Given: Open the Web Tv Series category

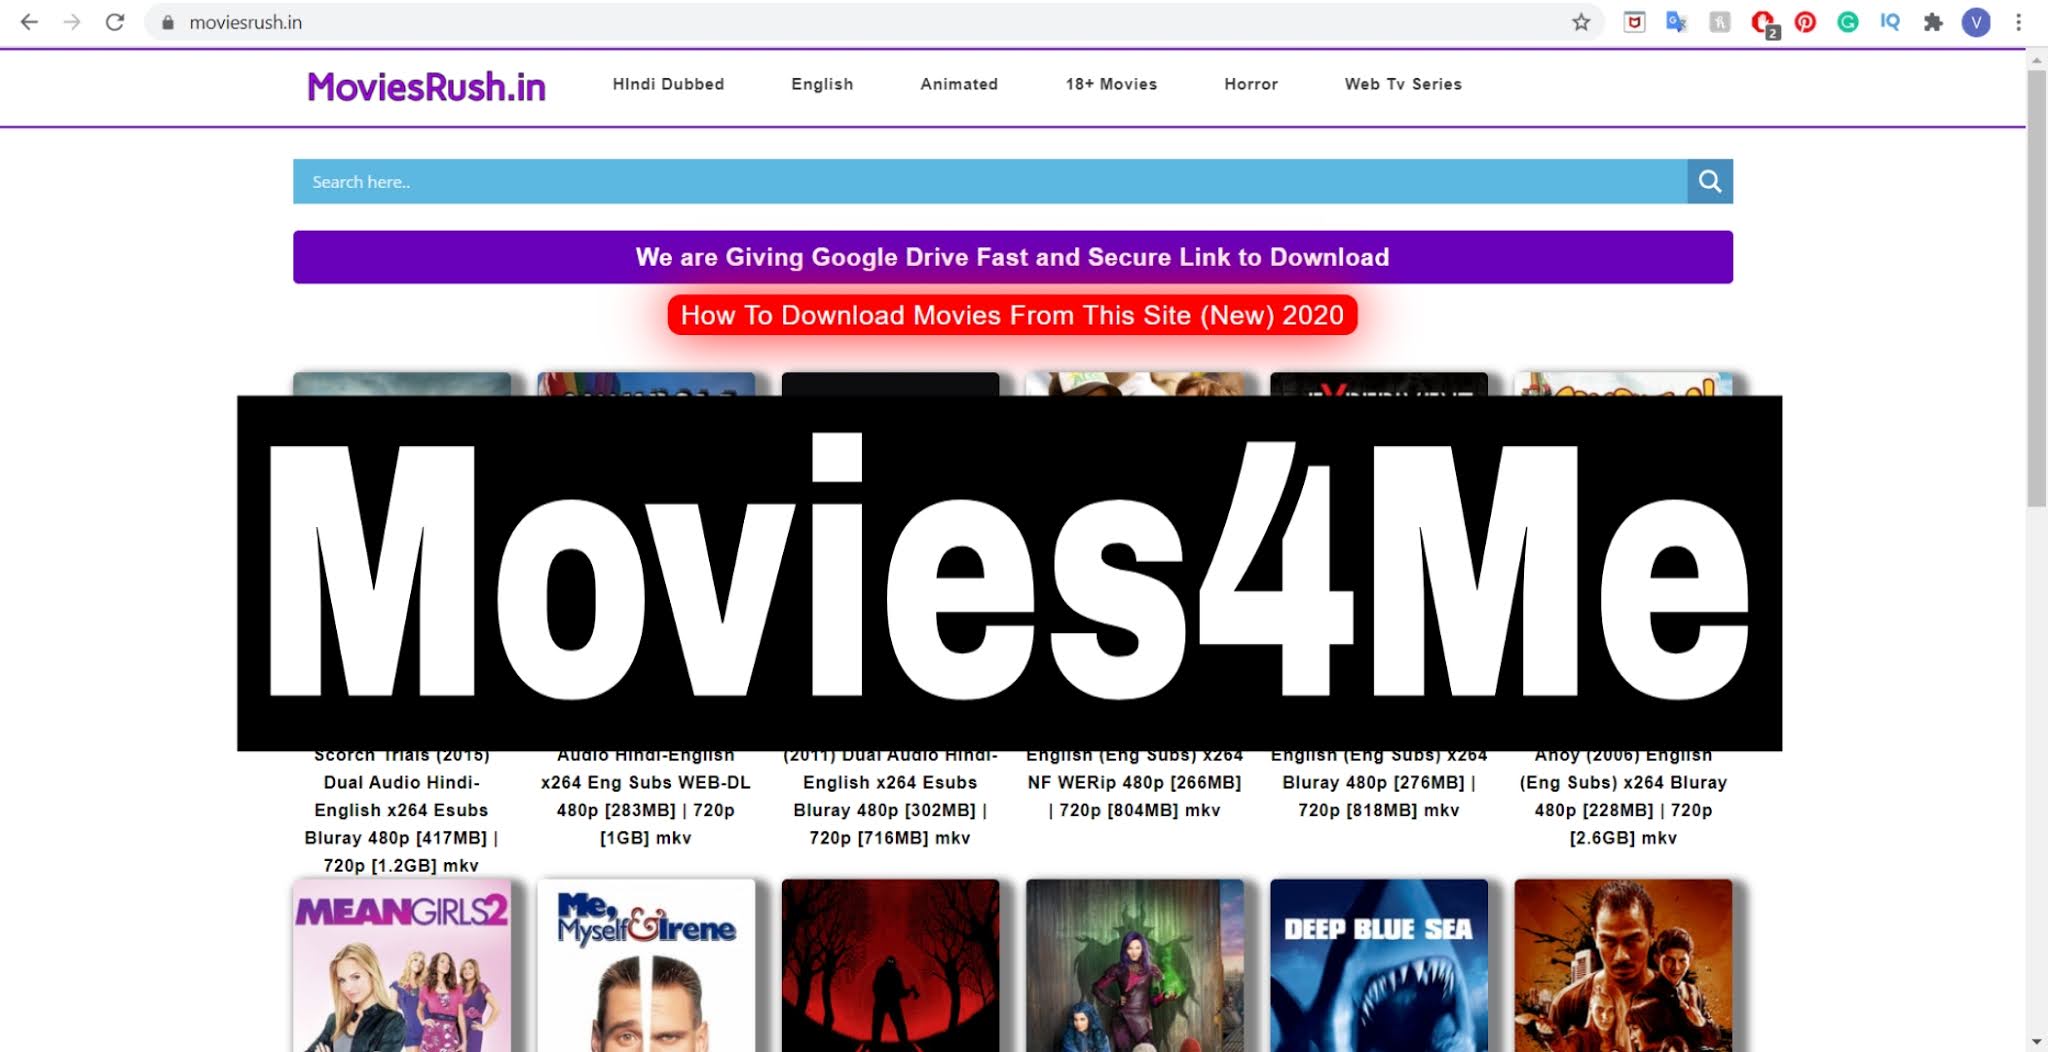Looking at the screenshot, I should [1403, 84].
